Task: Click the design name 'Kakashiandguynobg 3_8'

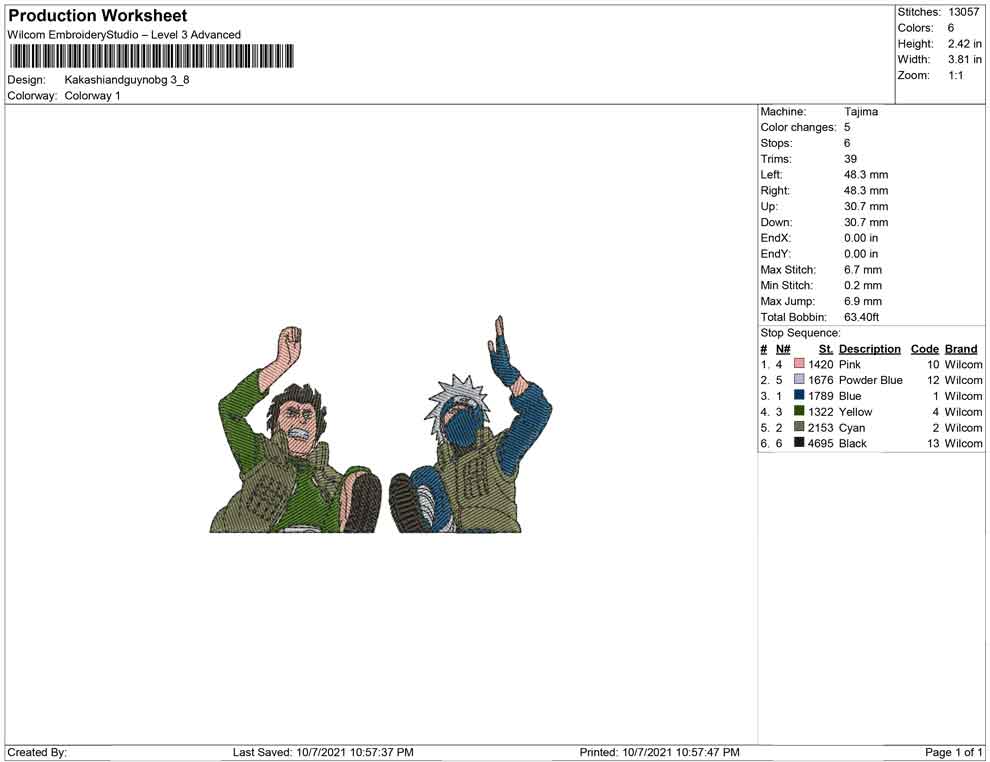Action: pos(127,80)
